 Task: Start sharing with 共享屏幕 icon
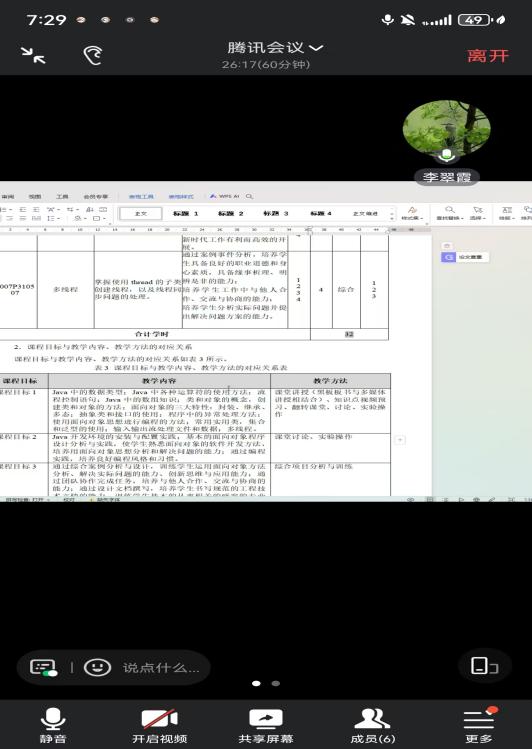point(266,726)
